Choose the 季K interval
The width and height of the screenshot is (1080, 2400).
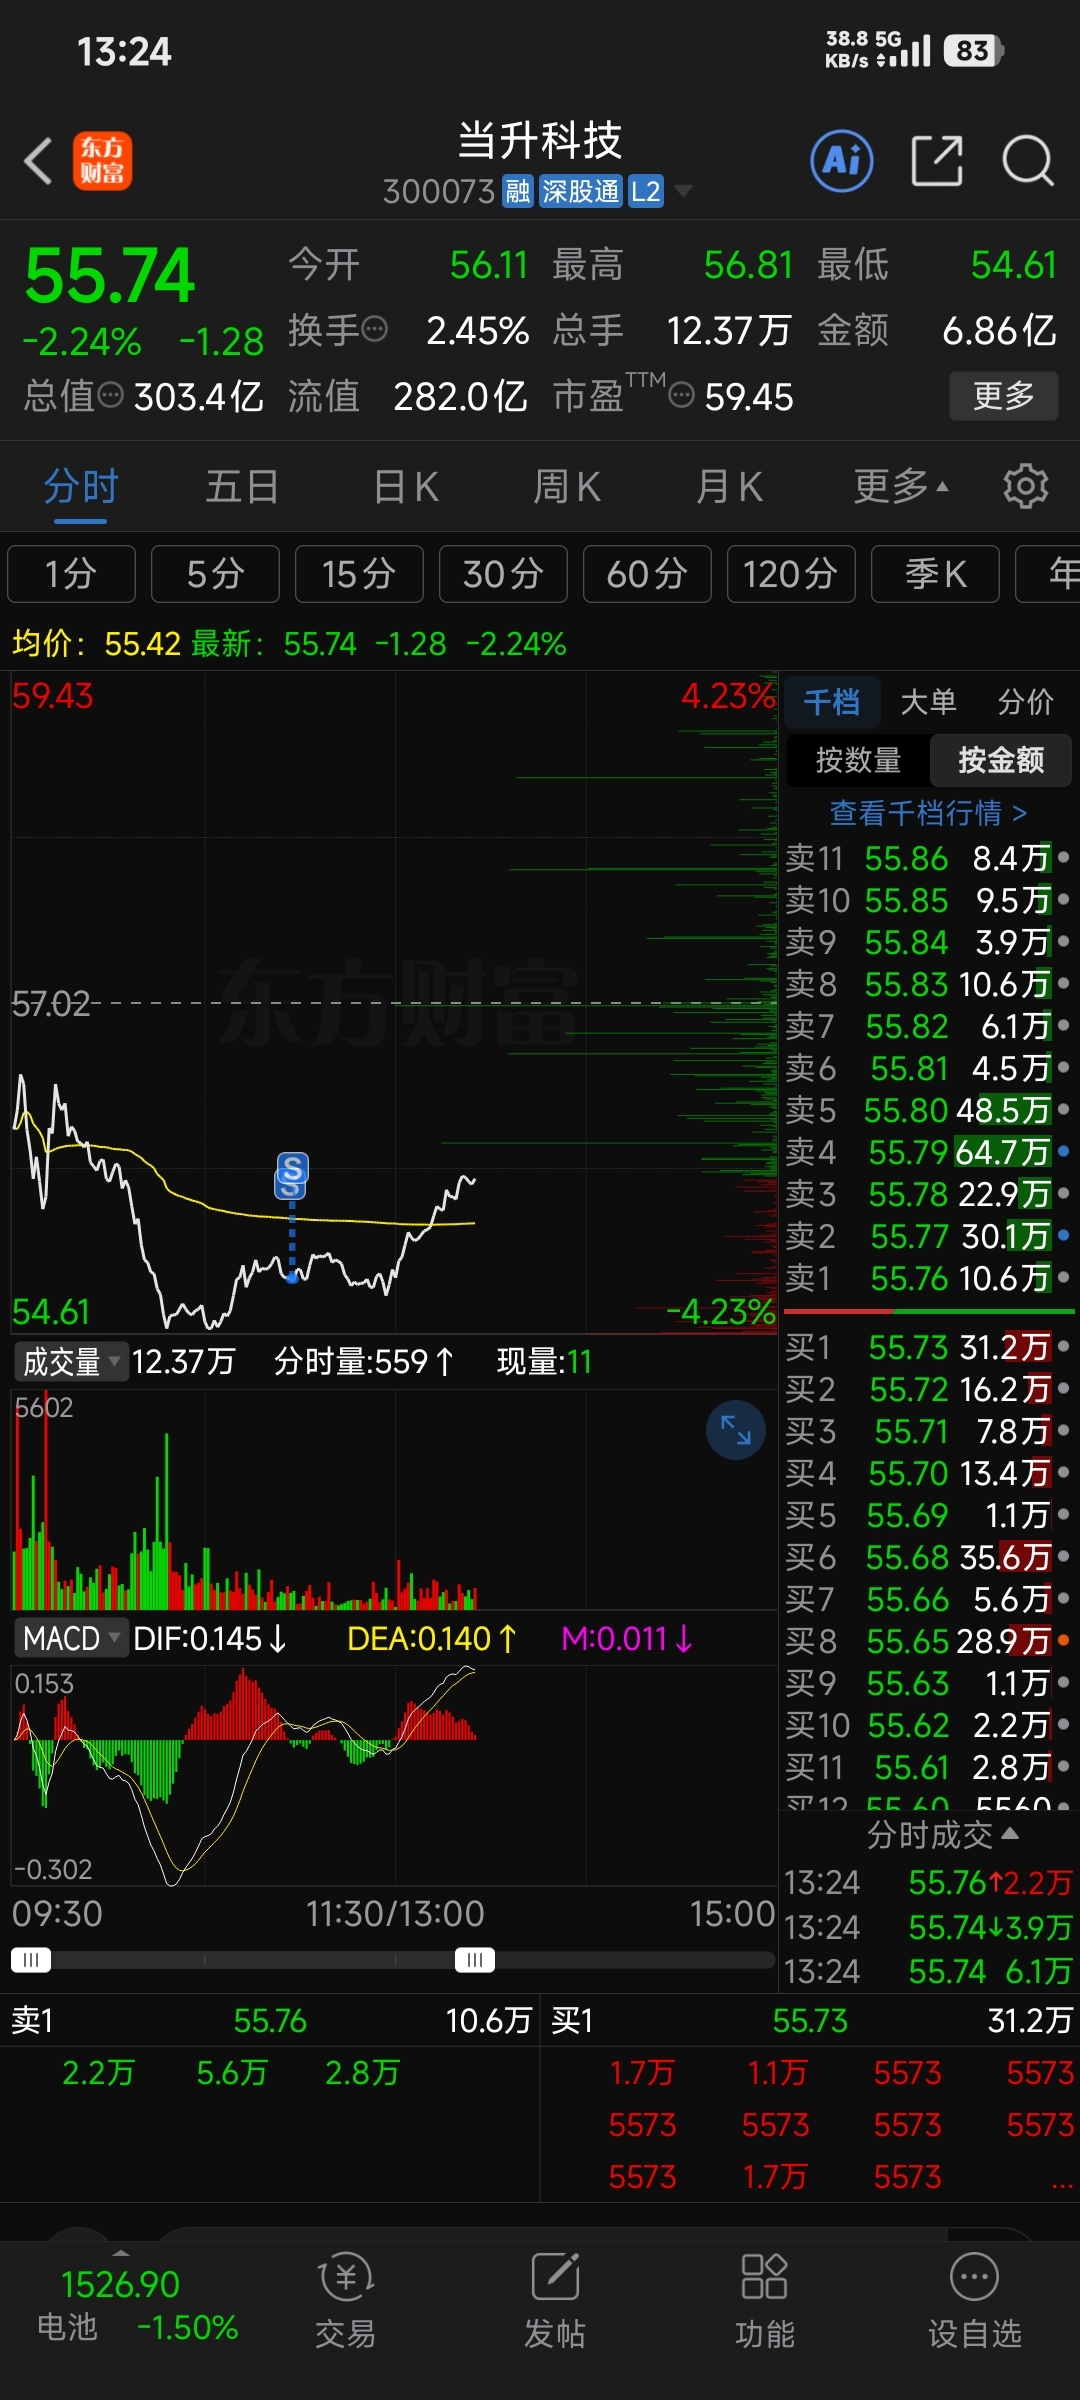[935, 574]
